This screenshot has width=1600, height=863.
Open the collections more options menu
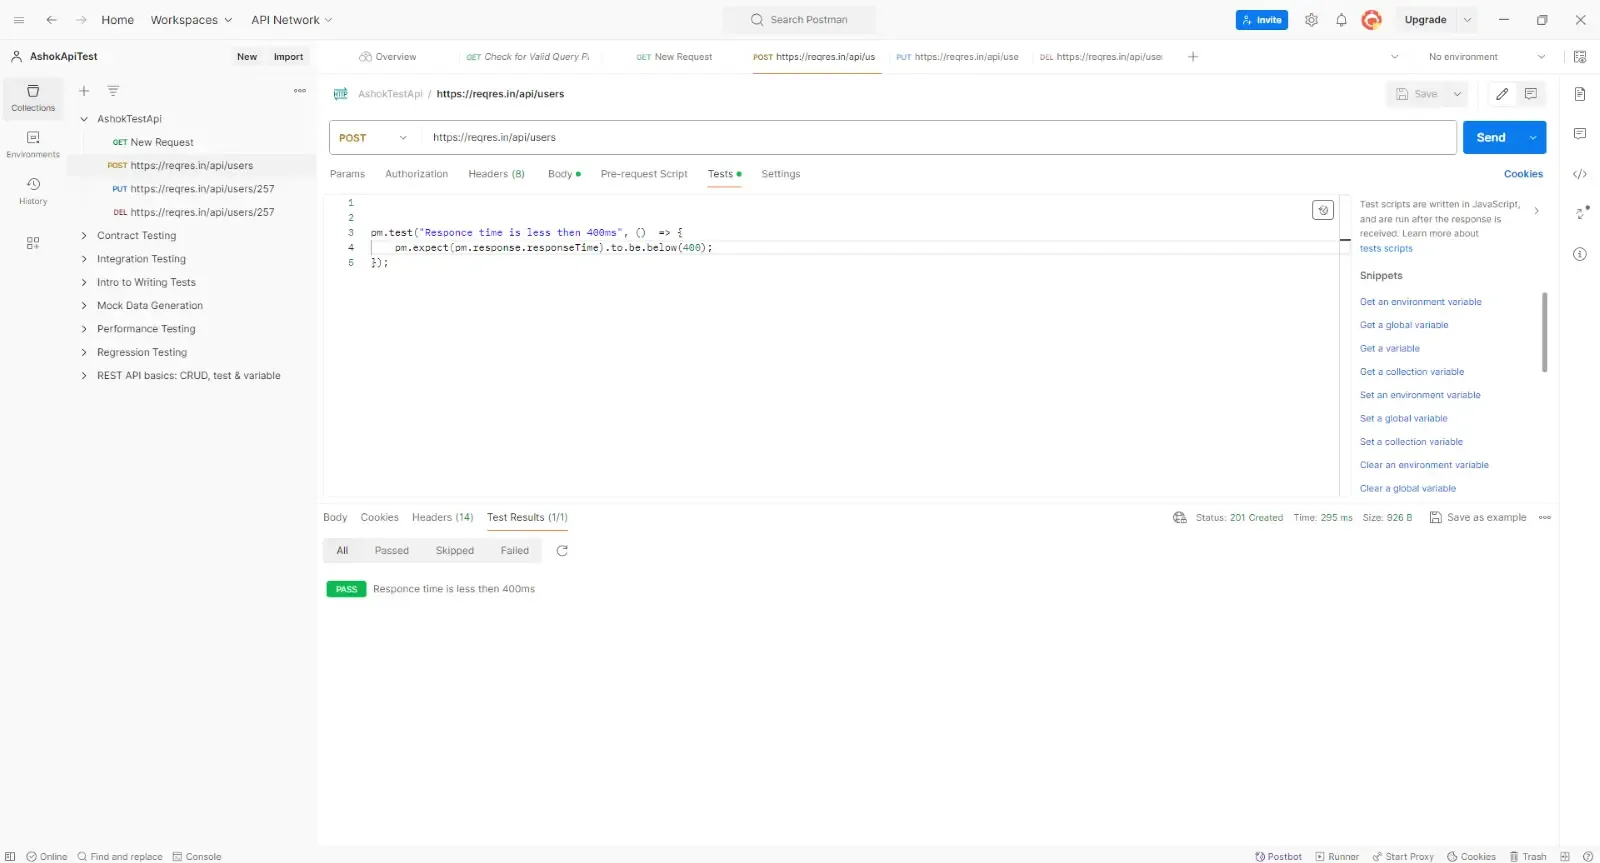pyautogui.click(x=300, y=91)
